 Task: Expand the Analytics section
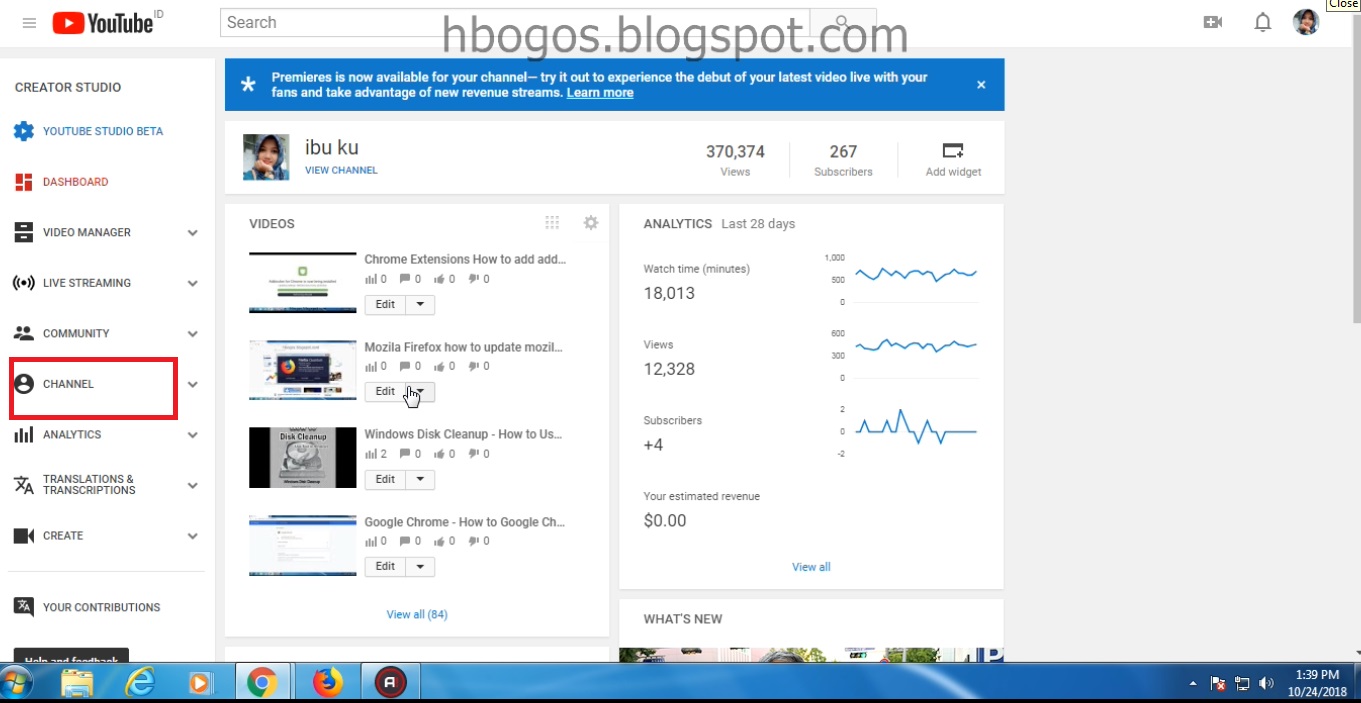click(x=193, y=435)
